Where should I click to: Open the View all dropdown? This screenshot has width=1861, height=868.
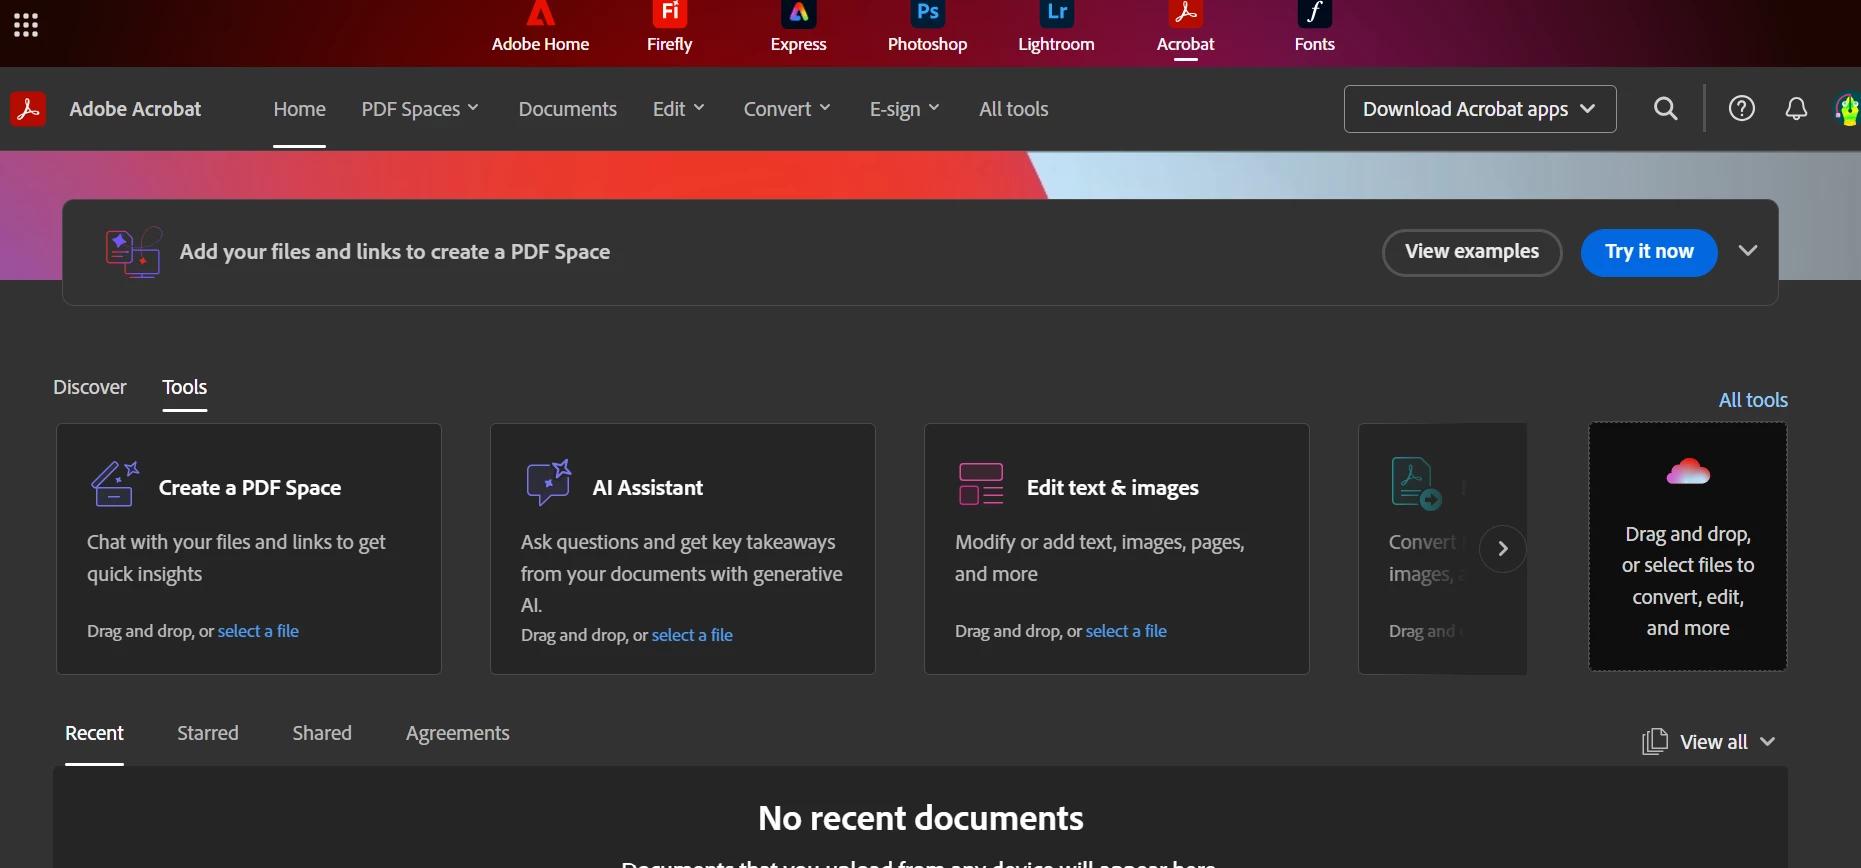click(x=1727, y=741)
